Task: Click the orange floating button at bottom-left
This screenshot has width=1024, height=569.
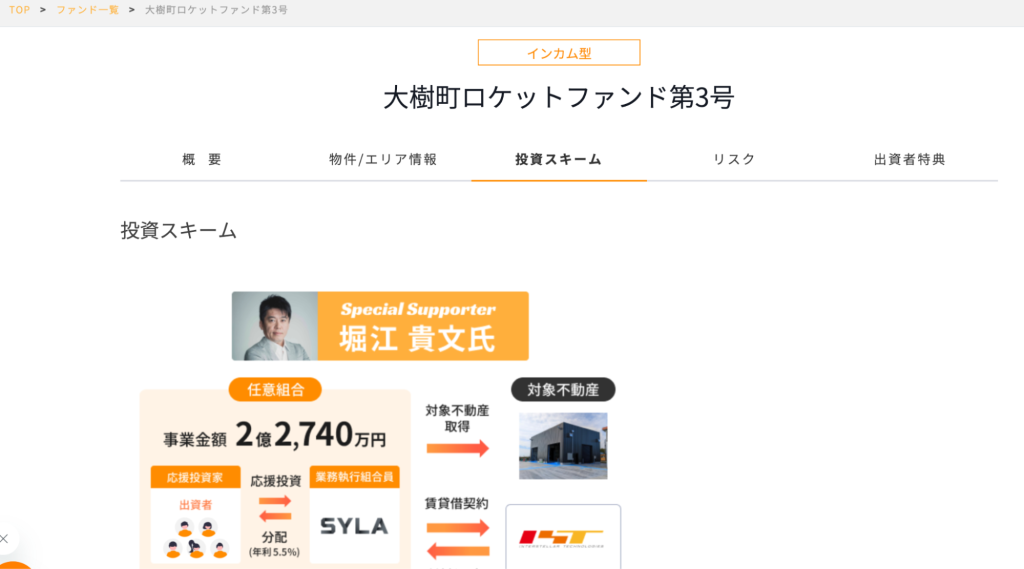Action: (14, 565)
